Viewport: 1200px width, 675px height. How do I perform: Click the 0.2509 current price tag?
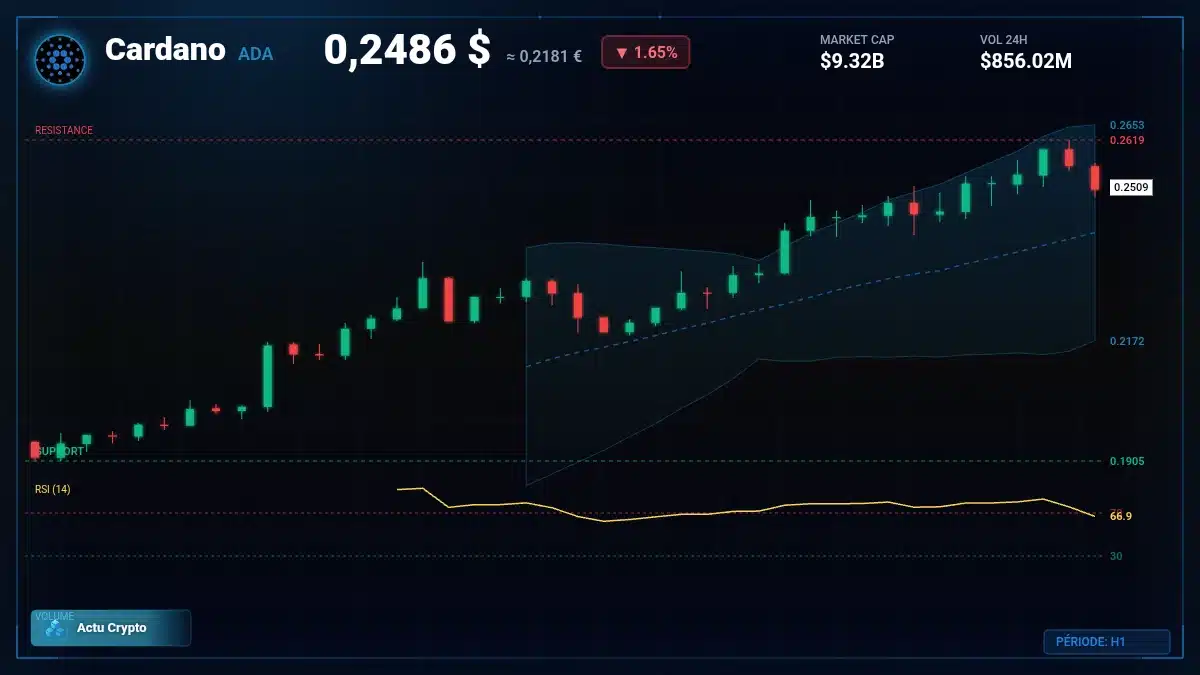click(1132, 187)
